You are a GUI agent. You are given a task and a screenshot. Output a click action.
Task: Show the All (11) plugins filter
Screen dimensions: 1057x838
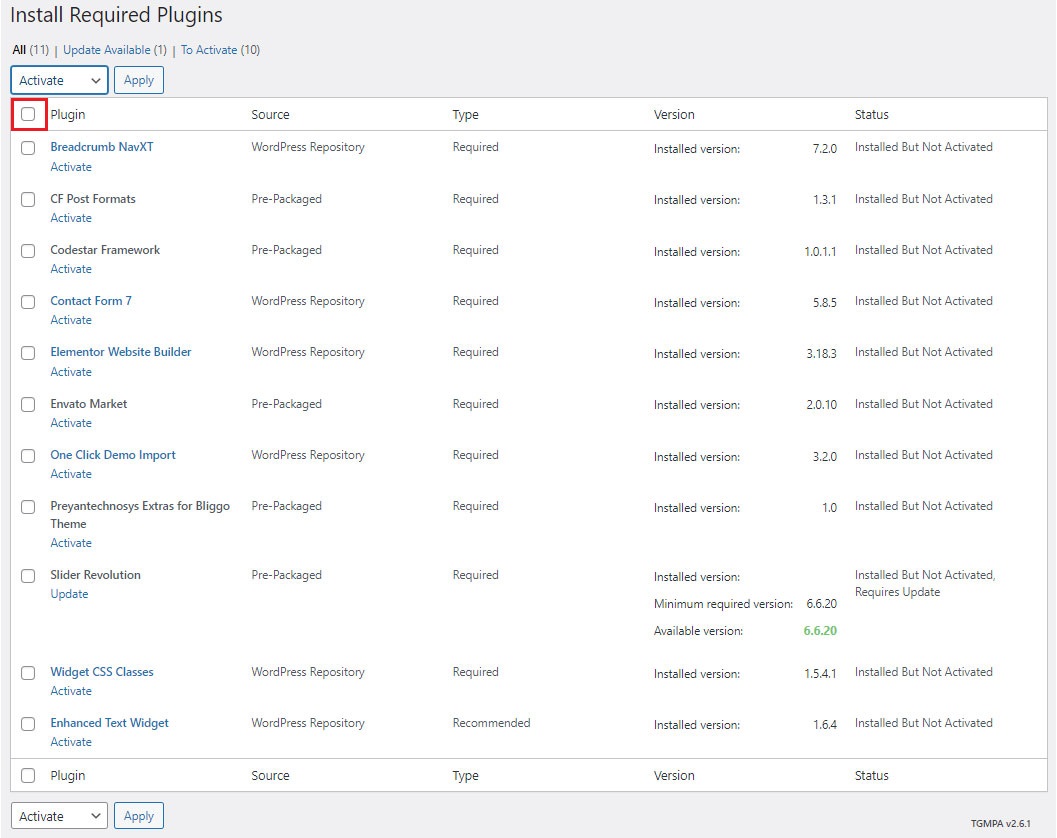31,50
